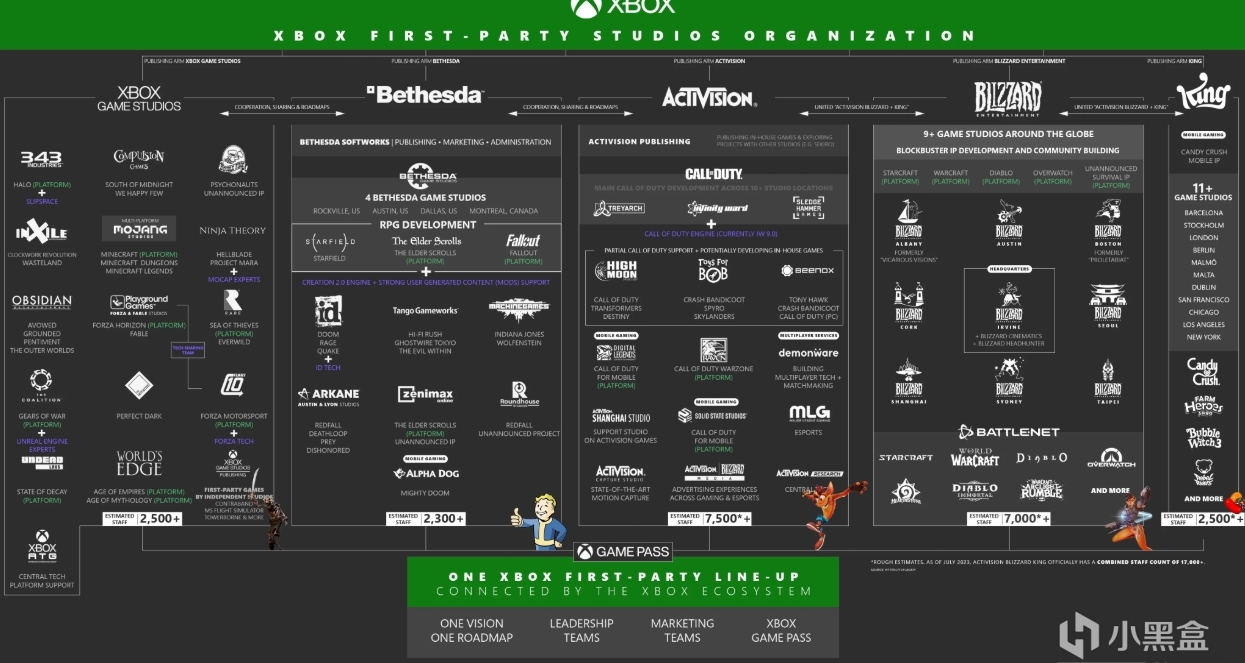Click the Toys For Bob logo

[713, 269]
